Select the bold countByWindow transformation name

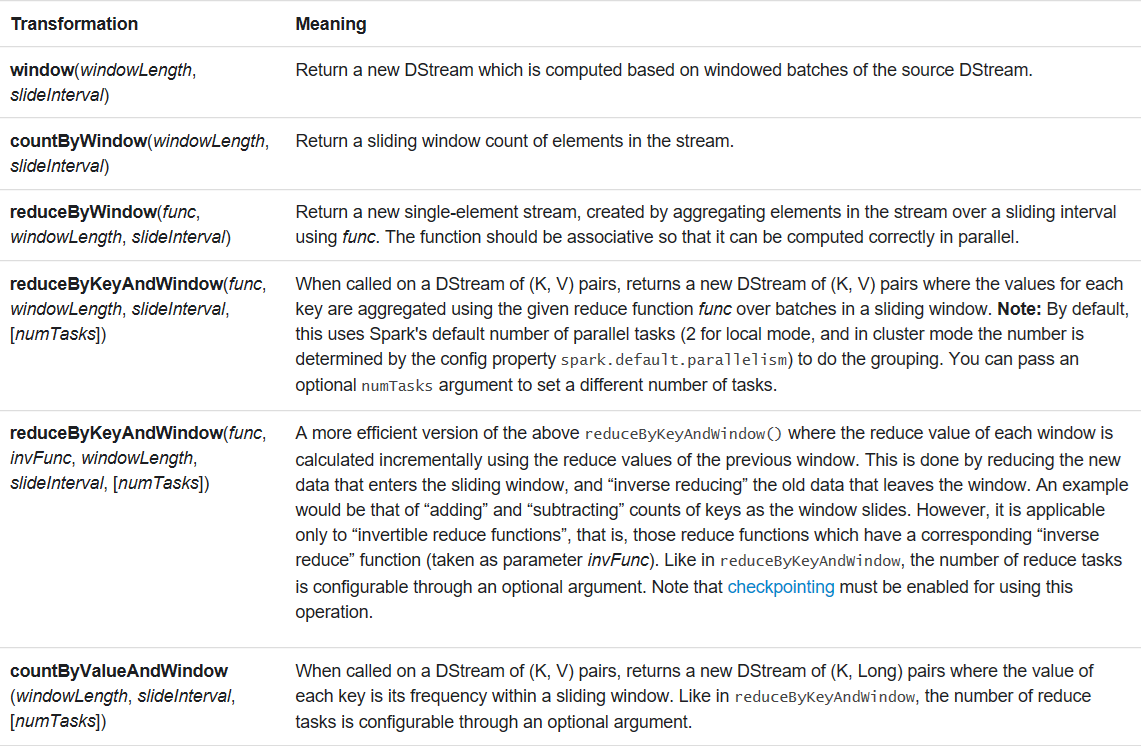coord(78,142)
